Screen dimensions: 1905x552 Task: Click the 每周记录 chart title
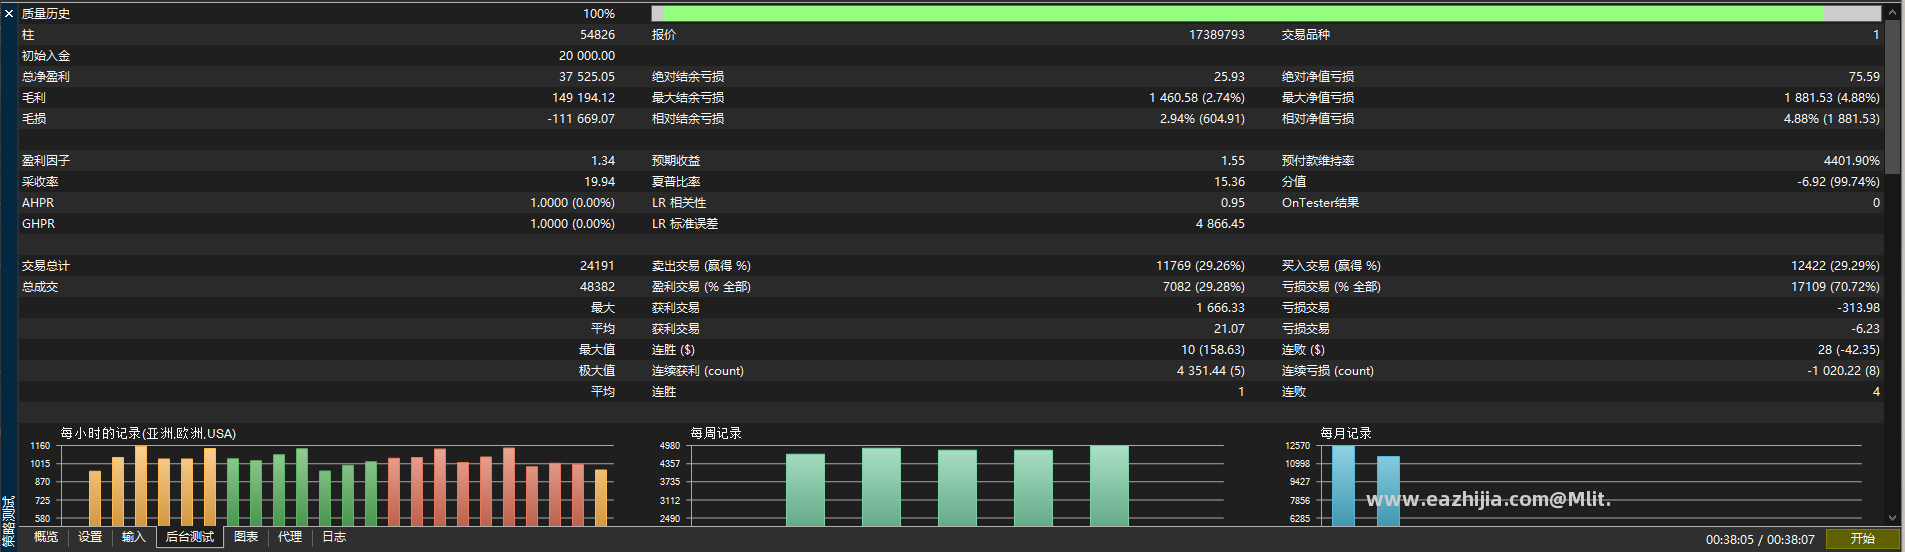click(x=716, y=433)
